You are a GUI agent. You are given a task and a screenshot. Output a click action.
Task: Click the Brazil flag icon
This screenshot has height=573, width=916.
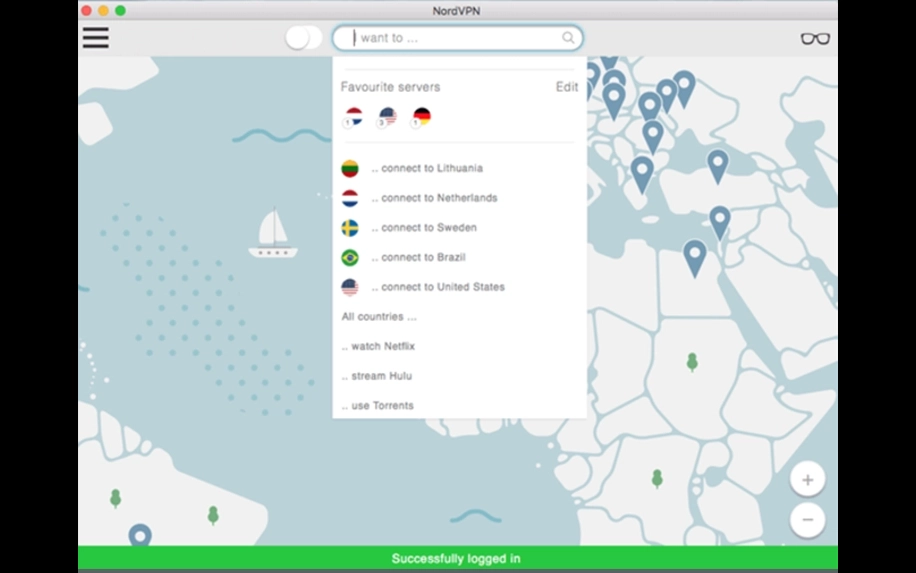click(x=350, y=258)
